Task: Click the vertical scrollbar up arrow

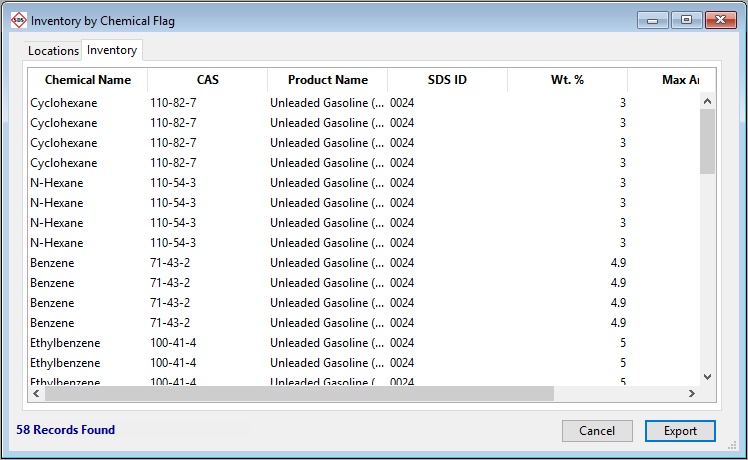Action: pos(707,101)
